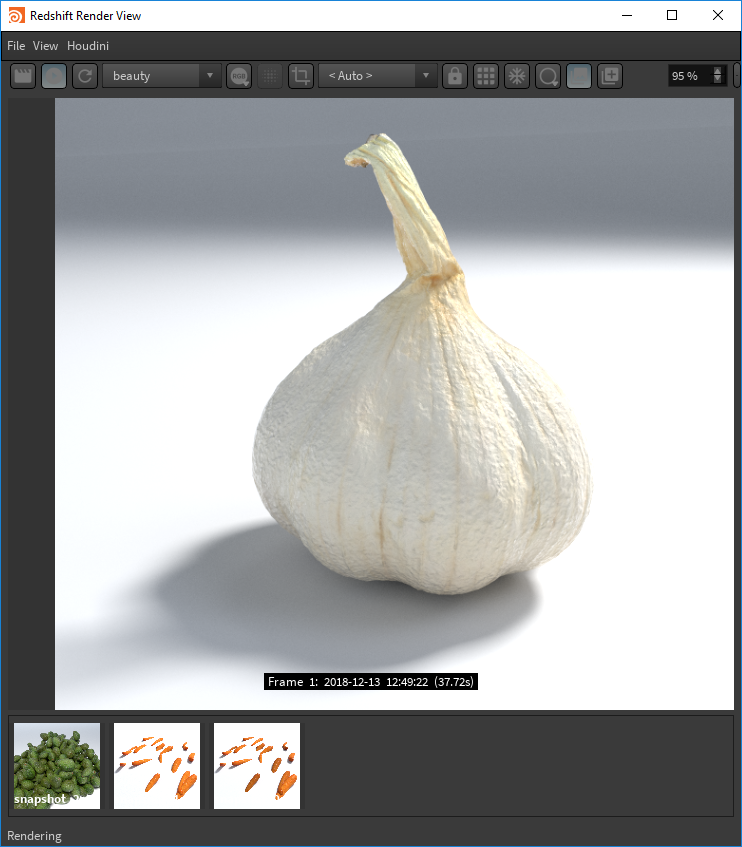Click the RGB channels icon
Viewport: 742px width, 847px height.
[x=239, y=76]
